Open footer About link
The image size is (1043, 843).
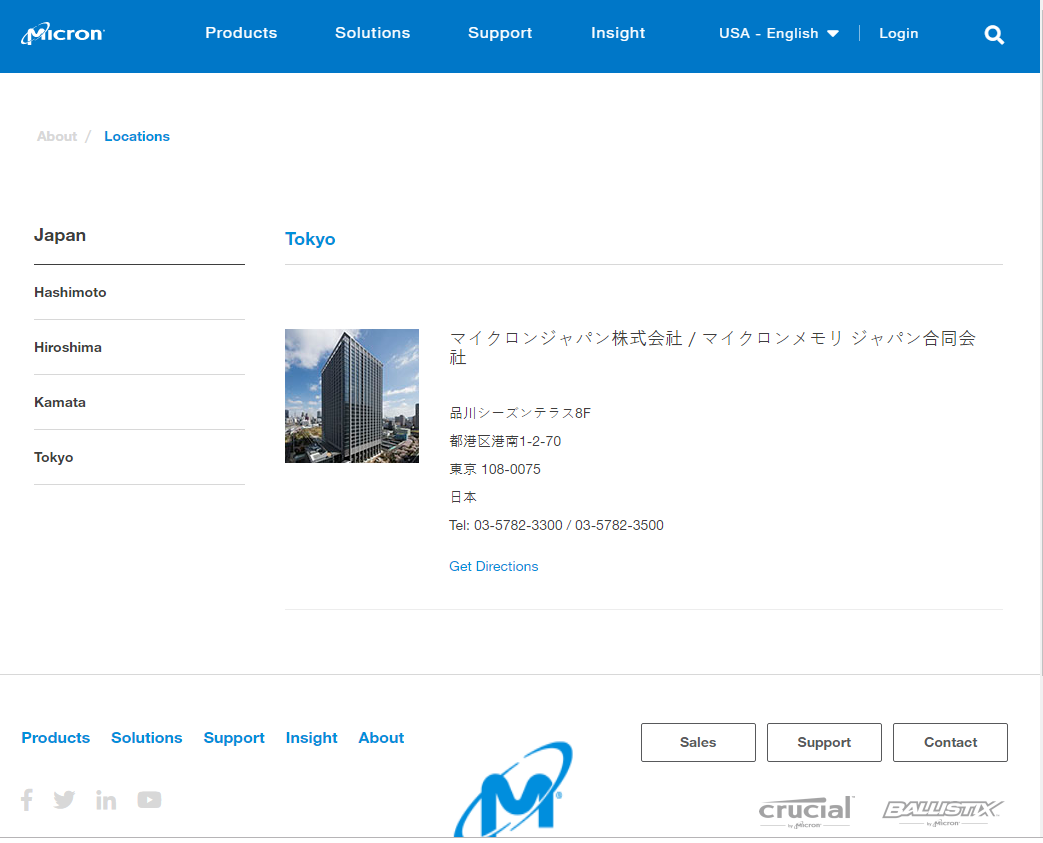(x=381, y=738)
